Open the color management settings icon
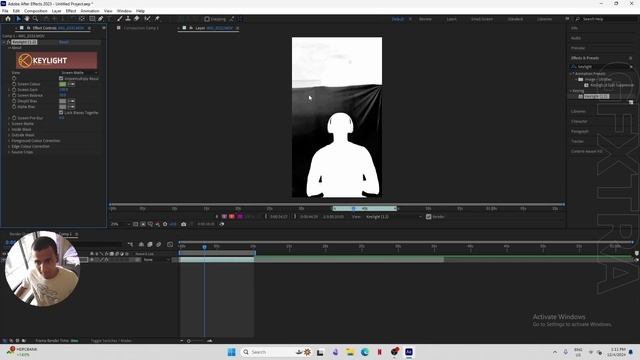The height and width of the screenshot is (360, 640). pyautogui.click(x=165, y=224)
